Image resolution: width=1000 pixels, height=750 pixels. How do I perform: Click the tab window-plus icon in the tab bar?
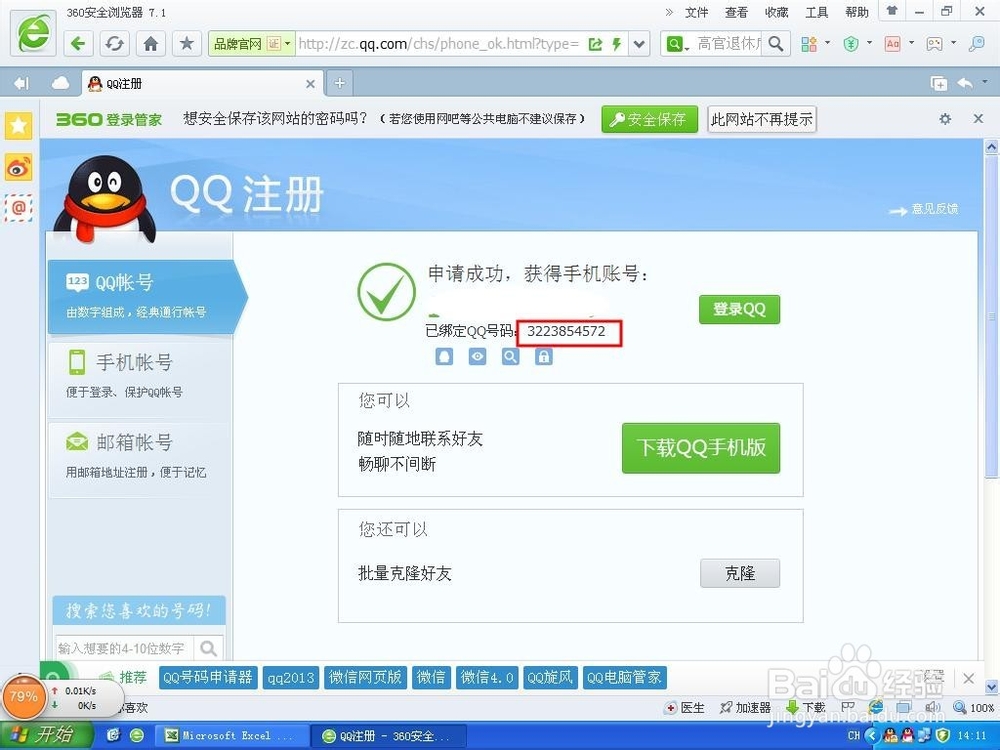coord(939,83)
